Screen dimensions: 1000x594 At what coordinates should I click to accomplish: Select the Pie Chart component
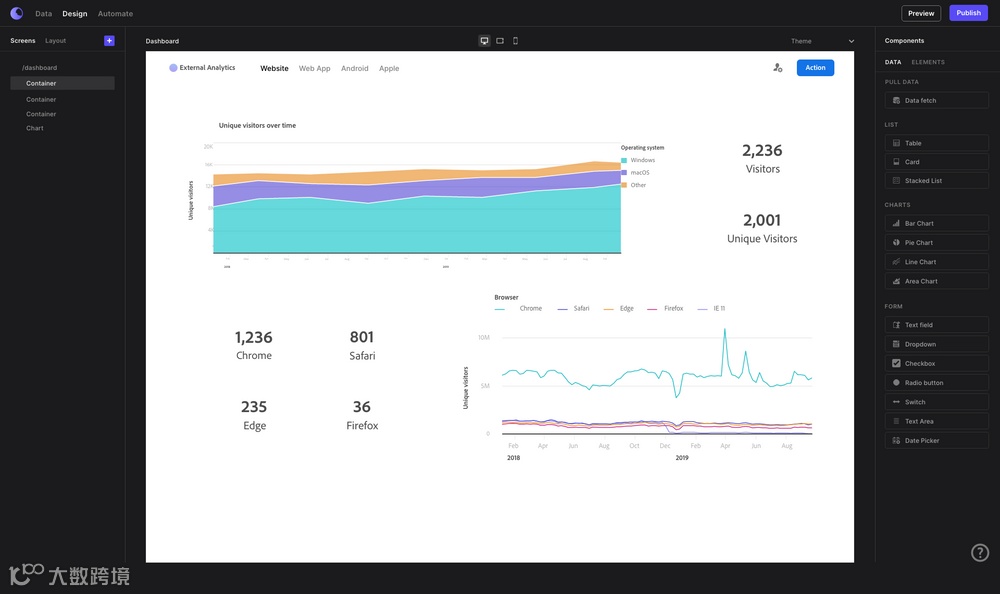(x=936, y=242)
